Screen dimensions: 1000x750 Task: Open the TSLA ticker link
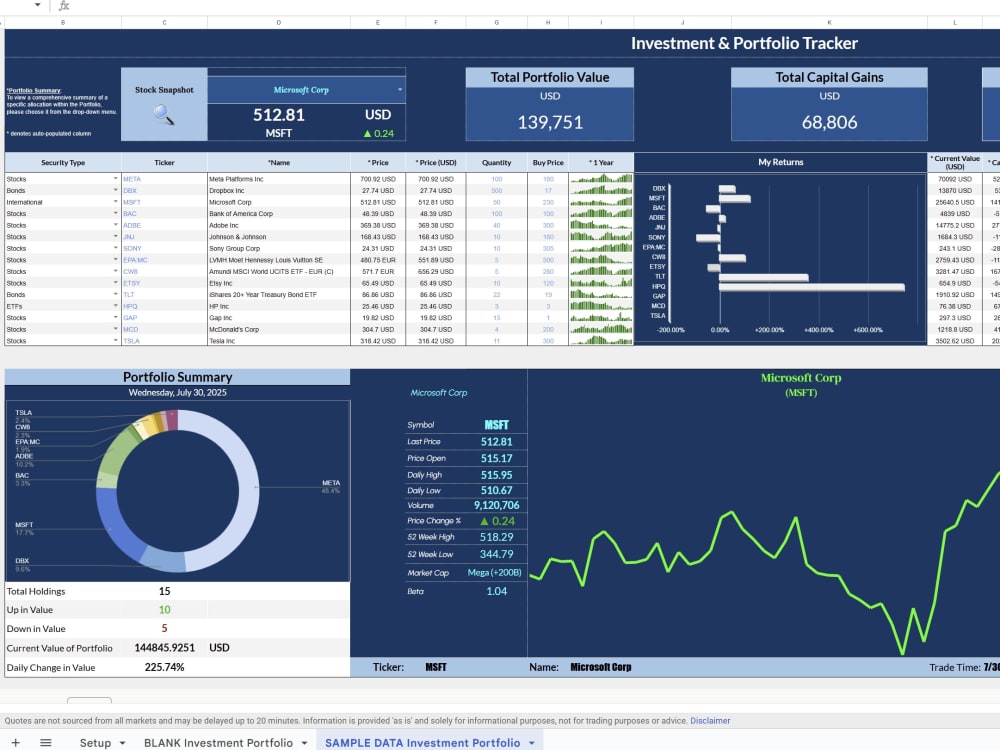pyautogui.click(x=131, y=341)
